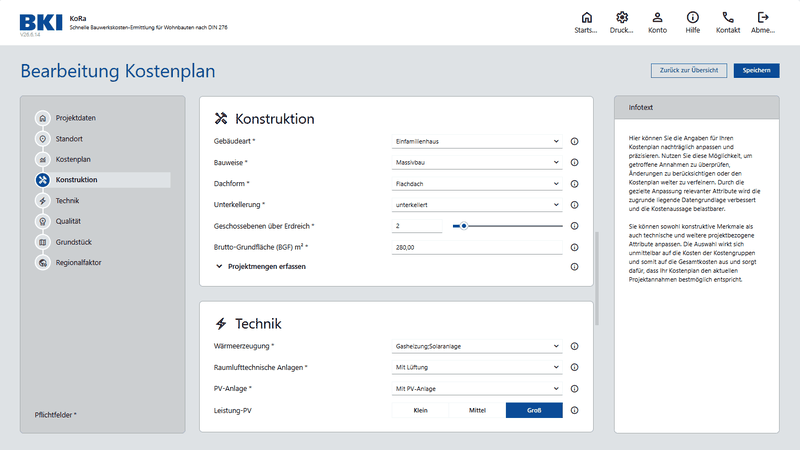Go to Standort in sidebar
This screenshot has height=450, width=800.
point(69,139)
